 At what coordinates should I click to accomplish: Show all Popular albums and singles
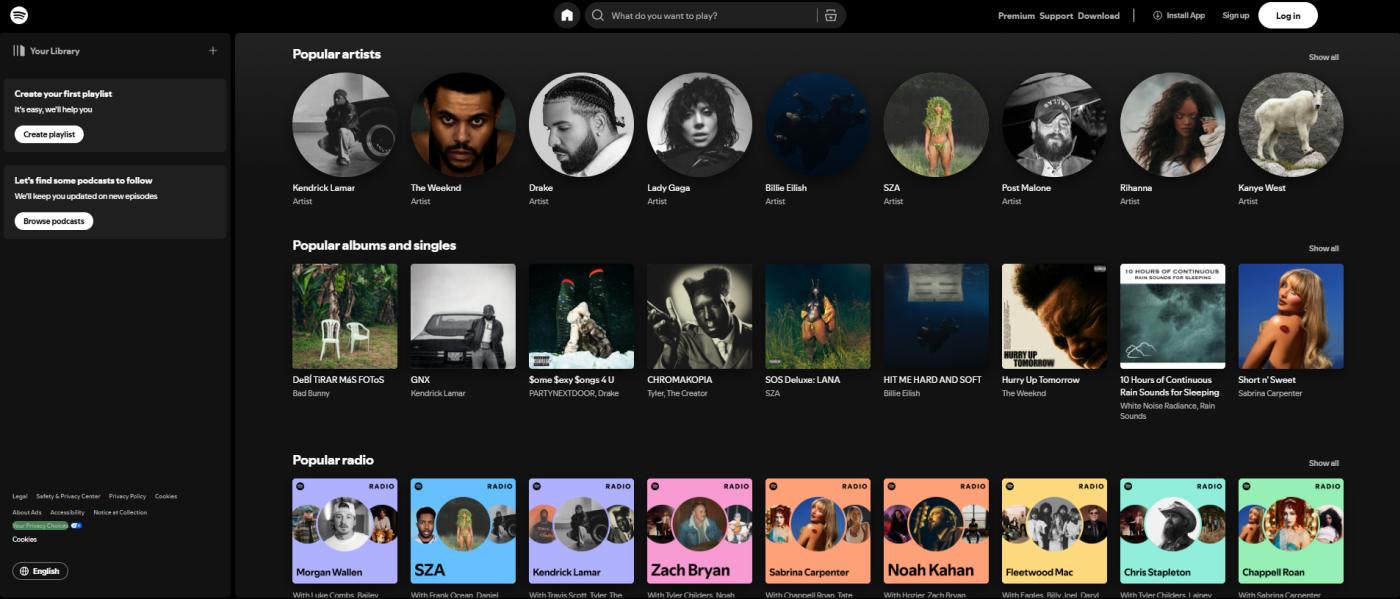pos(1323,248)
